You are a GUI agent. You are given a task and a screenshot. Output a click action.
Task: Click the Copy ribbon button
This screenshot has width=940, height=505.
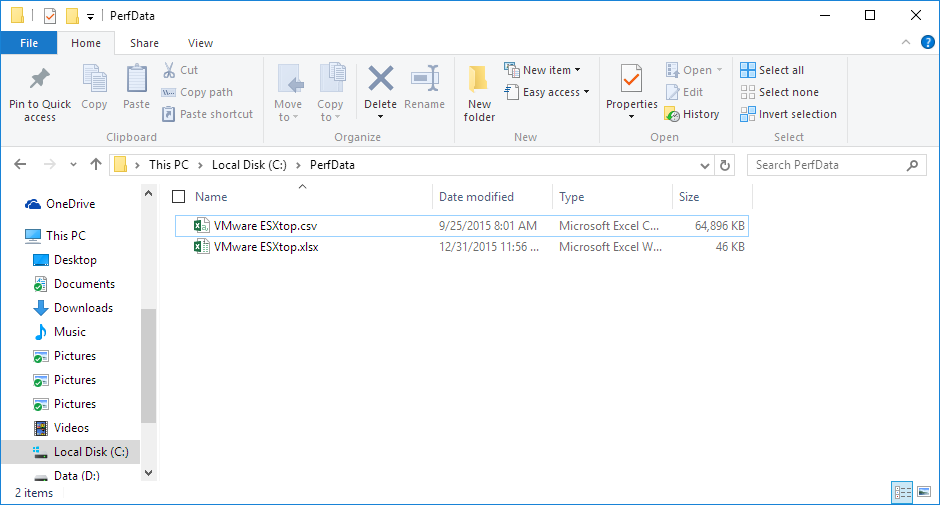coord(94,88)
